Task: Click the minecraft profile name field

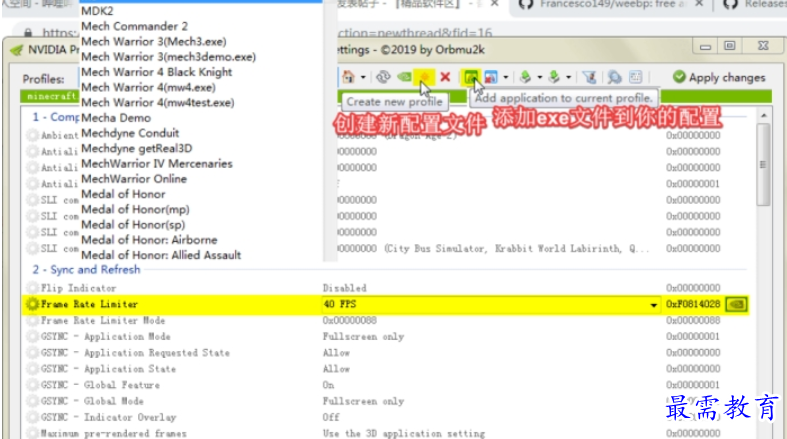Action: (x=50, y=96)
